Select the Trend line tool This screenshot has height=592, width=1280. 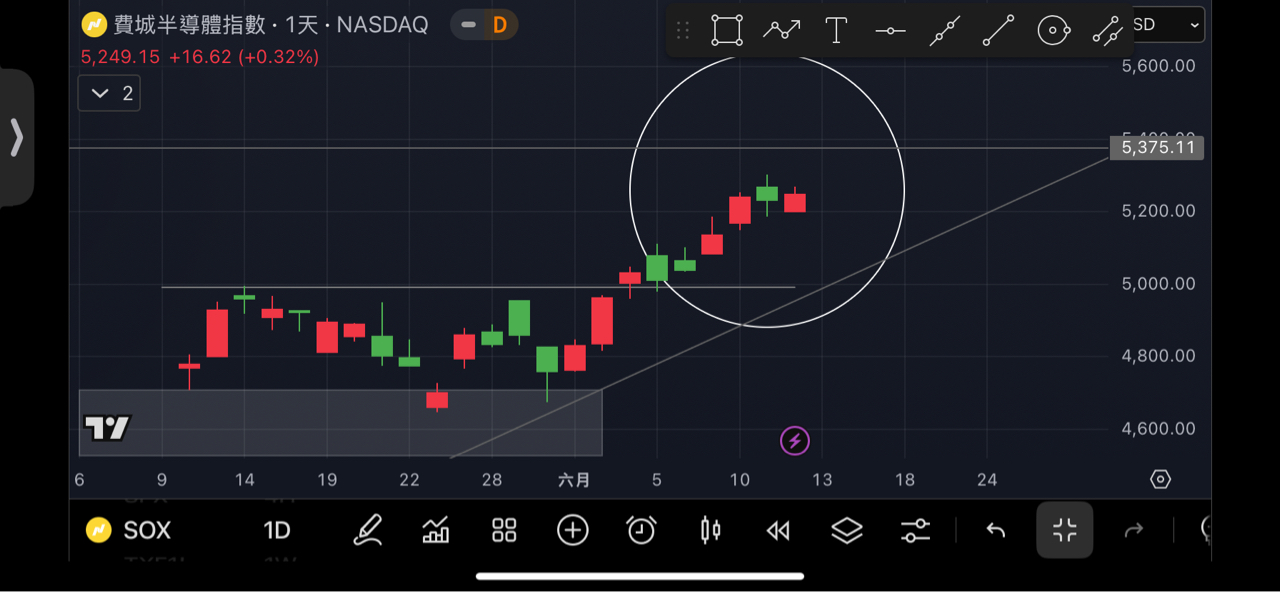tap(999, 31)
